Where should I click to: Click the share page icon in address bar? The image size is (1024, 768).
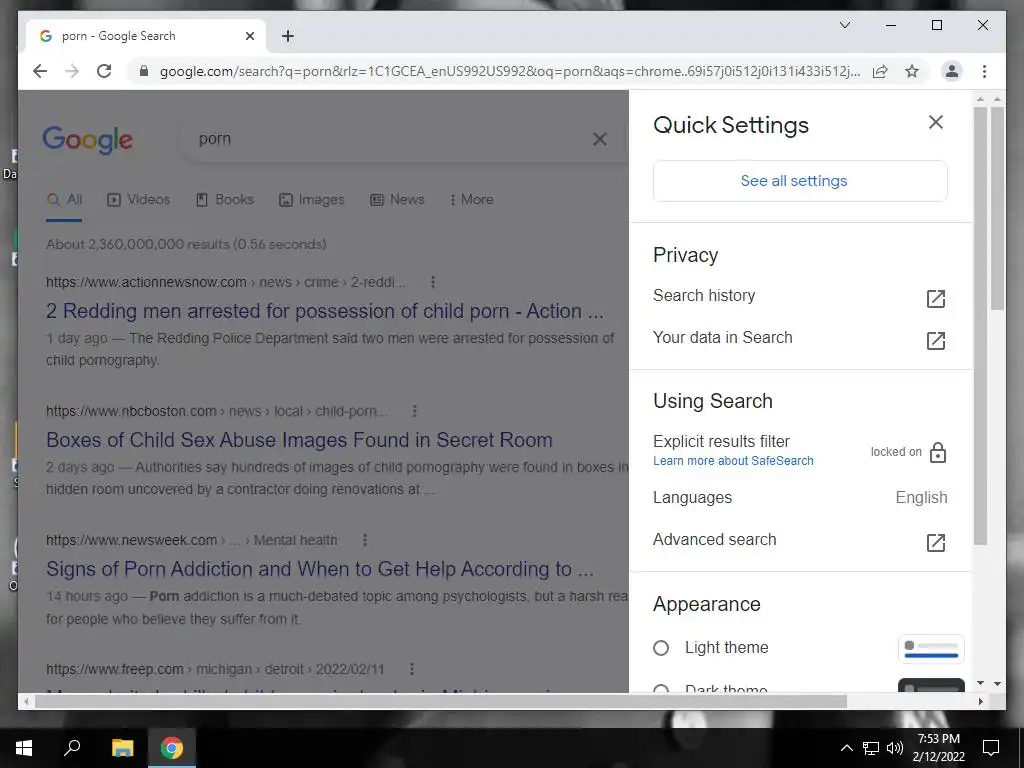pos(880,71)
